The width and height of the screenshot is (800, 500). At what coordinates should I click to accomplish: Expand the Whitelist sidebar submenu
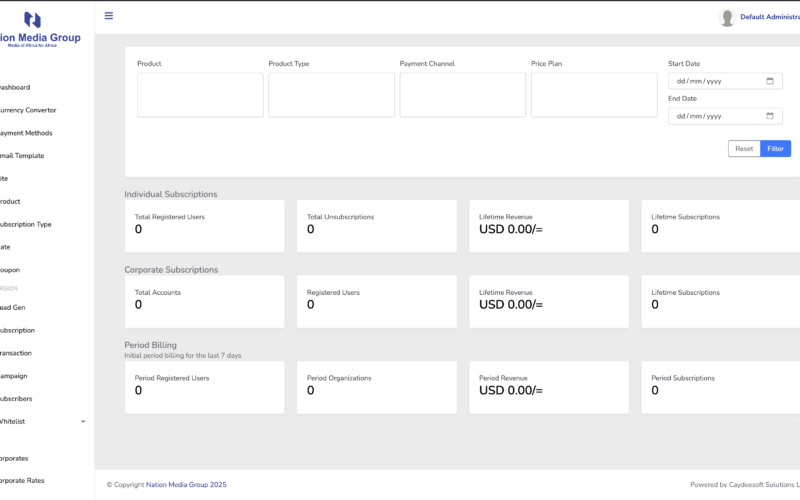(x=83, y=422)
